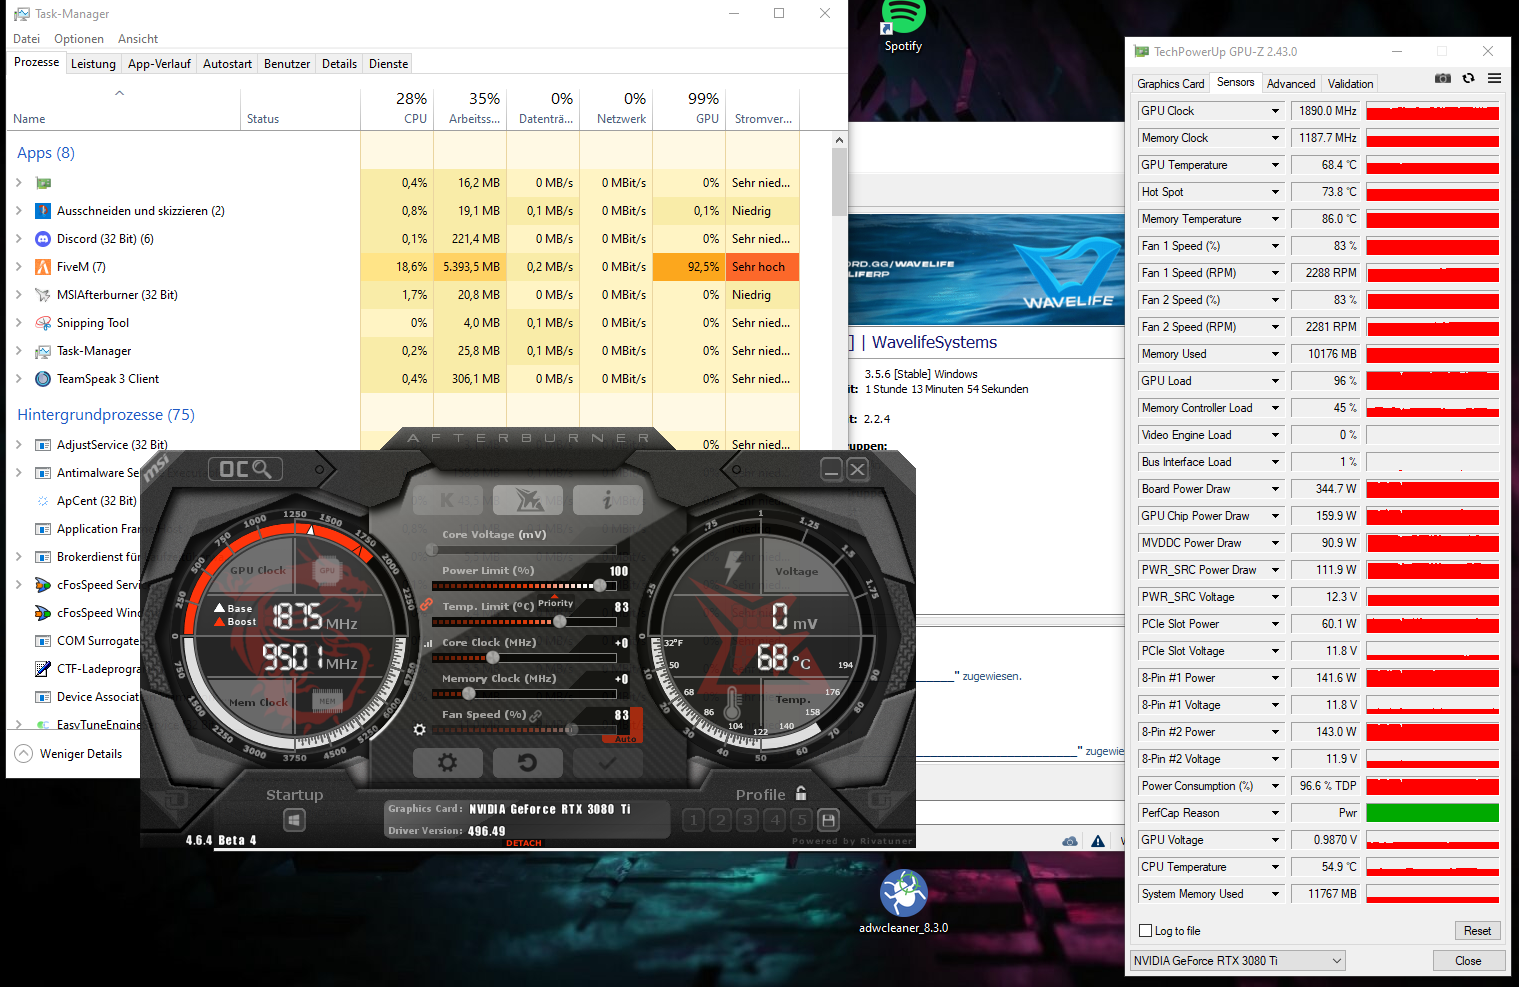The height and width of the screenshot is (987, 1519).
Task: Open the Board Power Draw dropdown in GPU-Z
Action: [1275, 489]
